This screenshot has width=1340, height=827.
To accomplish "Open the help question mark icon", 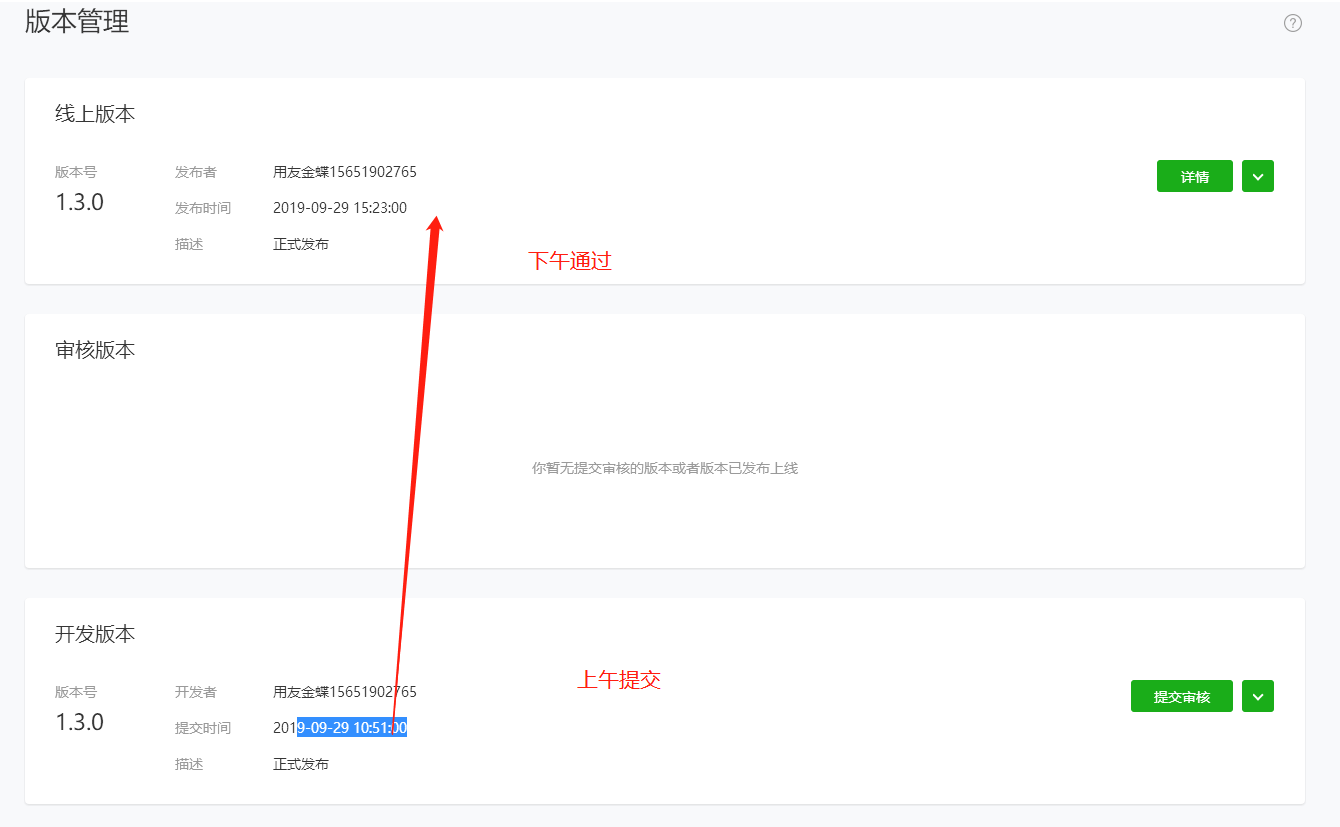I will click(1293, 23).
